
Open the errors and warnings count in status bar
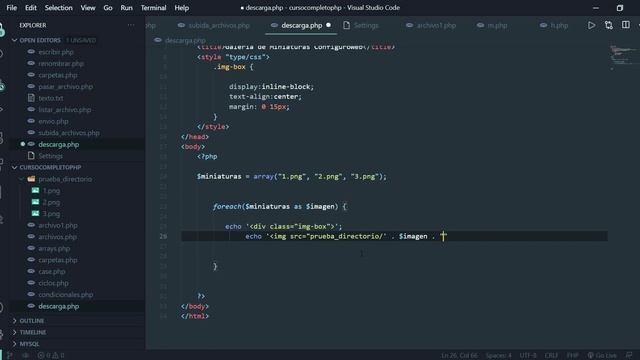point(51,356)
